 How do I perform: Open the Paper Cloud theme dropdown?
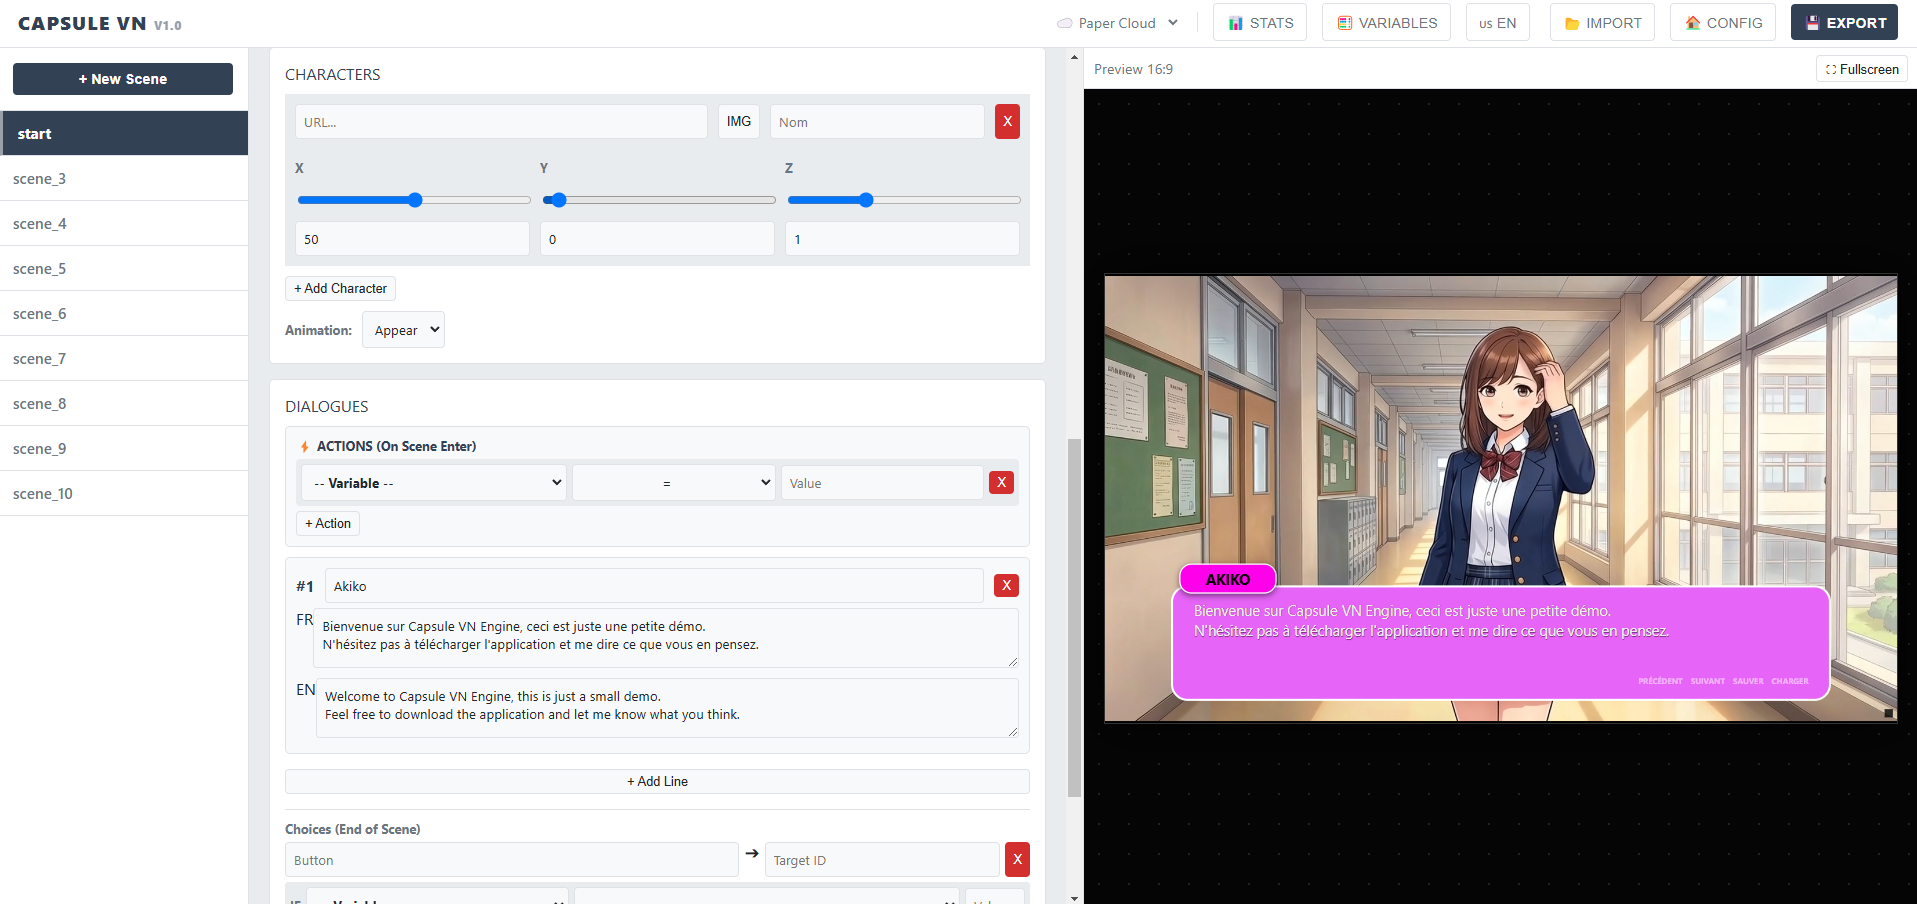click(1118, 23)
